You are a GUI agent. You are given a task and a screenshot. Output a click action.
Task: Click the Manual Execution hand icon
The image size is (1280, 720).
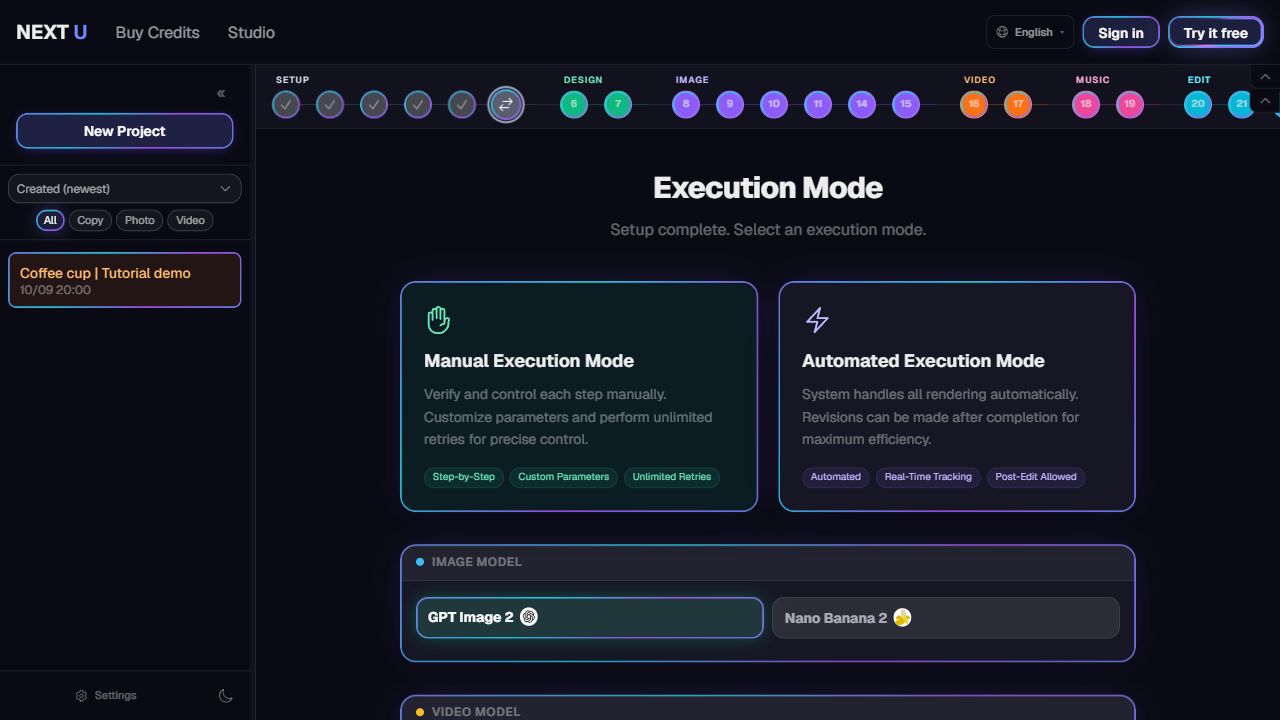438,320
